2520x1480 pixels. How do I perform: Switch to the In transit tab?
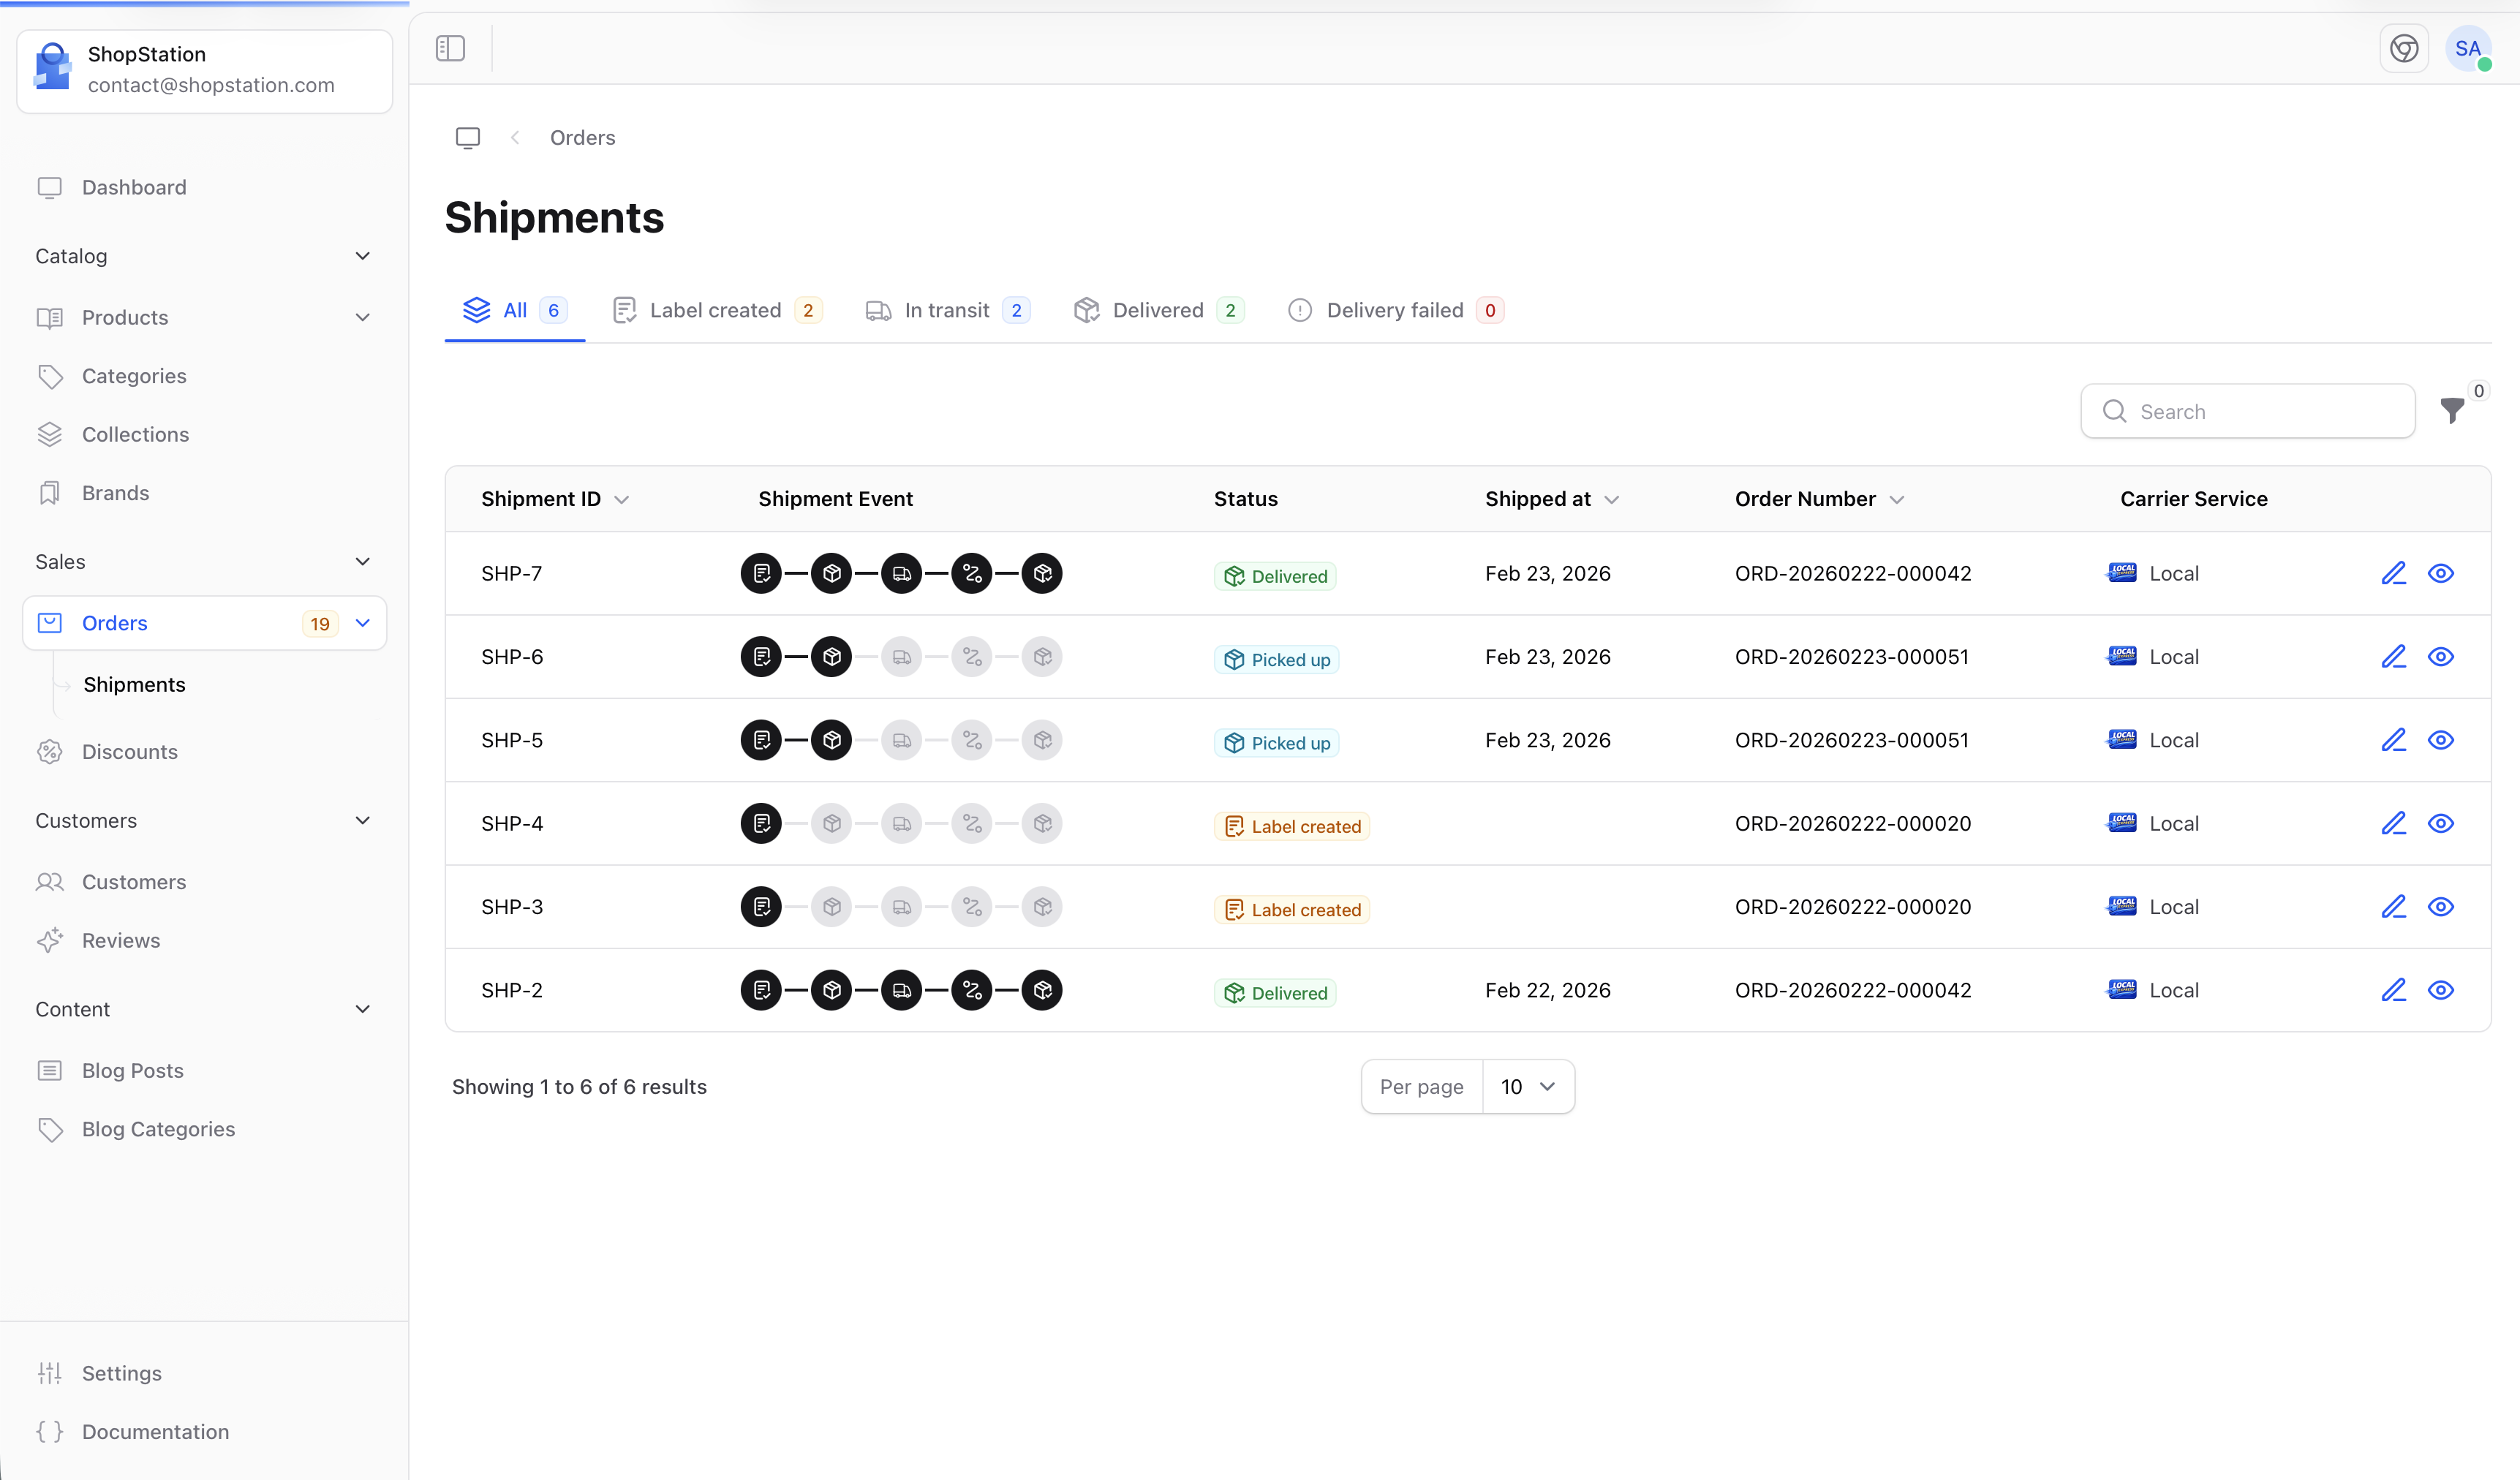click(x=946, y=310)
